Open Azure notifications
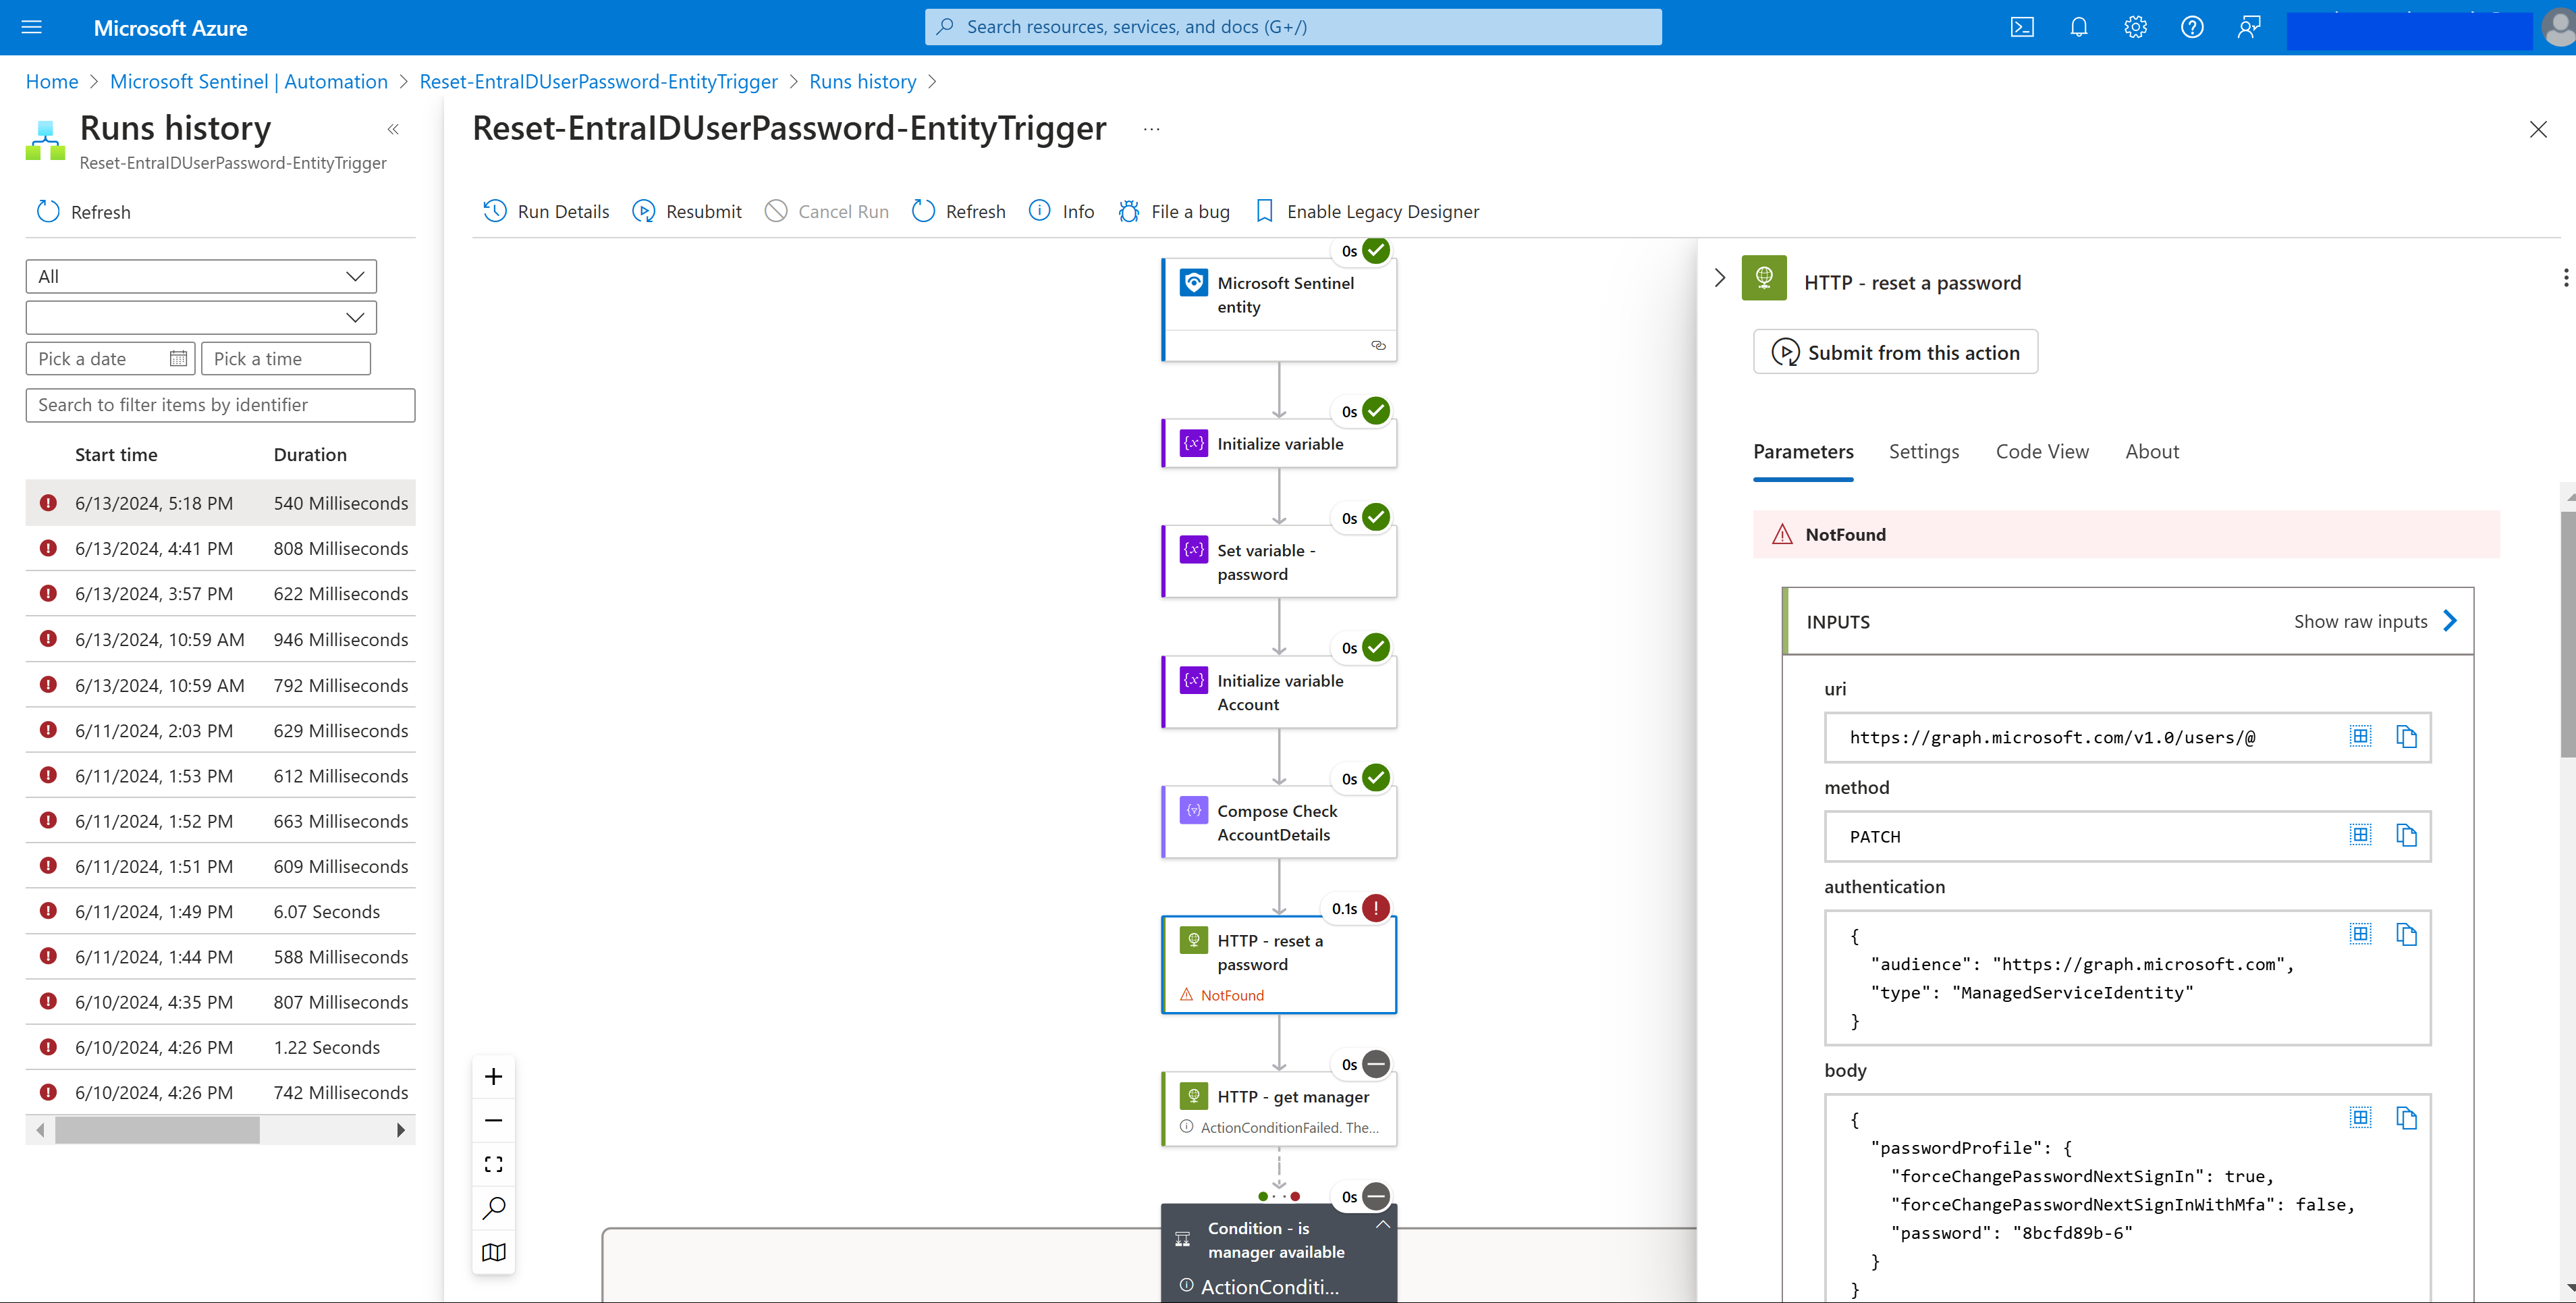This screenshot has width=2576, height=1303. (x=2079, y=27)
